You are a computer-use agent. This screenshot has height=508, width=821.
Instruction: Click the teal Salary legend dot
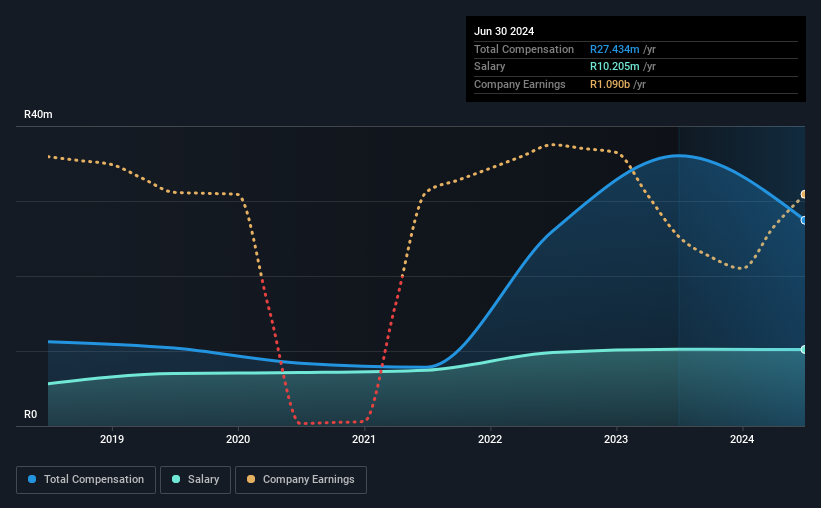176,479
